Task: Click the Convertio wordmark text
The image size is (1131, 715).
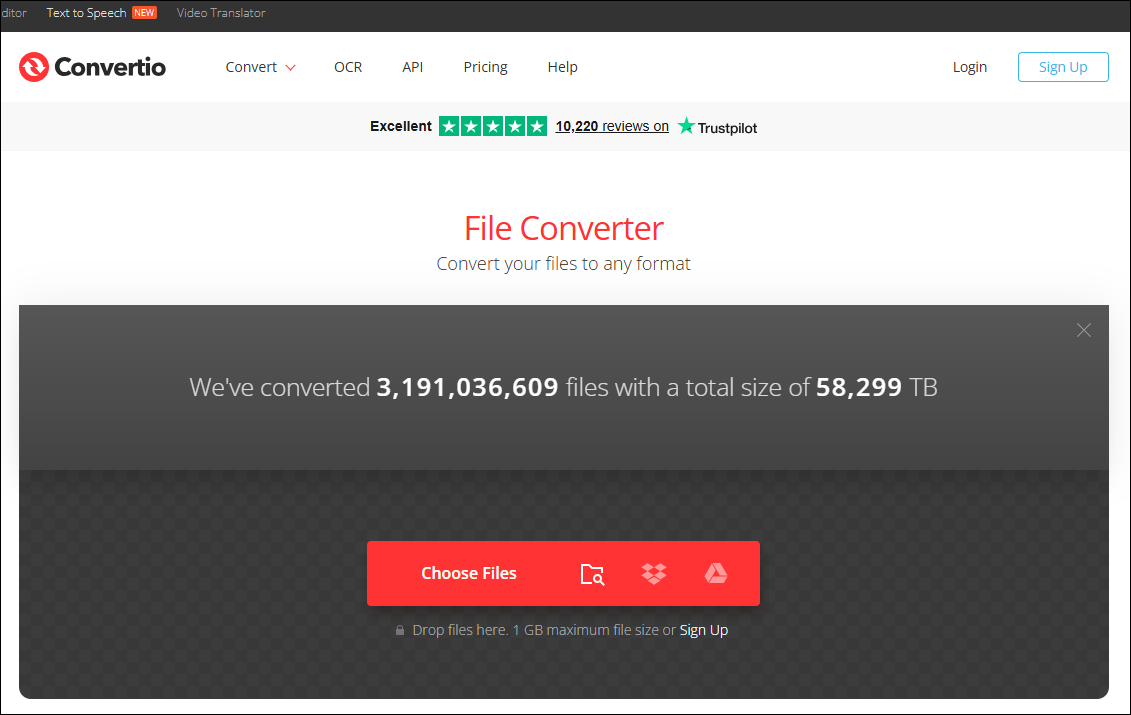Action: [110, 67]
